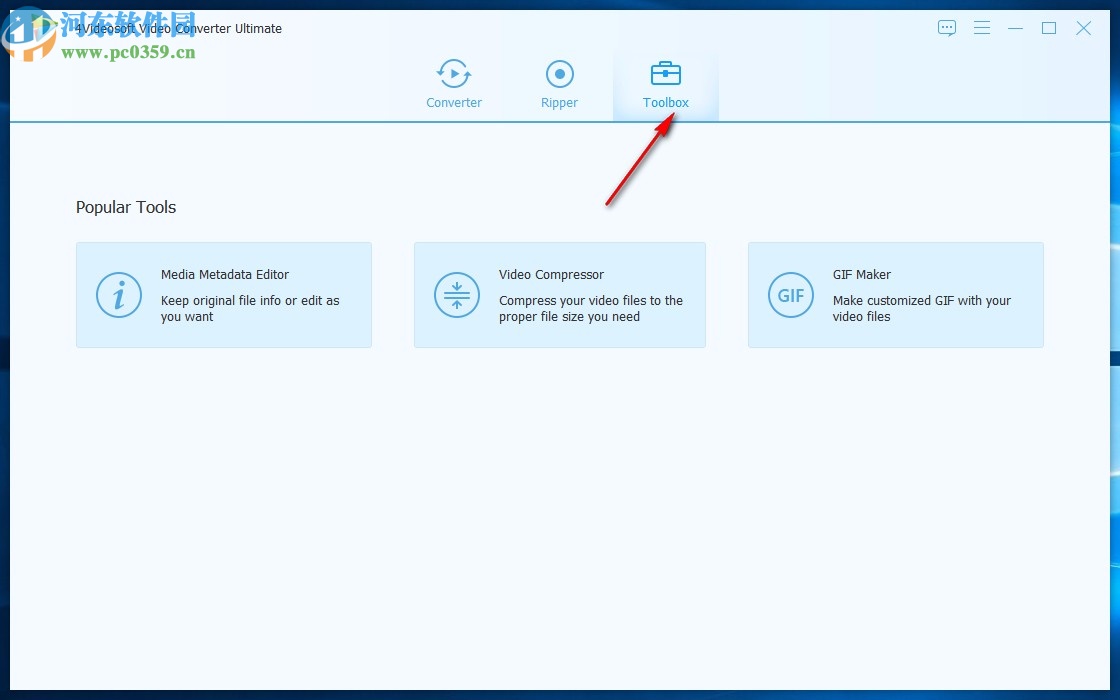1120x700 pixels.
Task: Open the Converter tab icon
Action: click(454, 74)
